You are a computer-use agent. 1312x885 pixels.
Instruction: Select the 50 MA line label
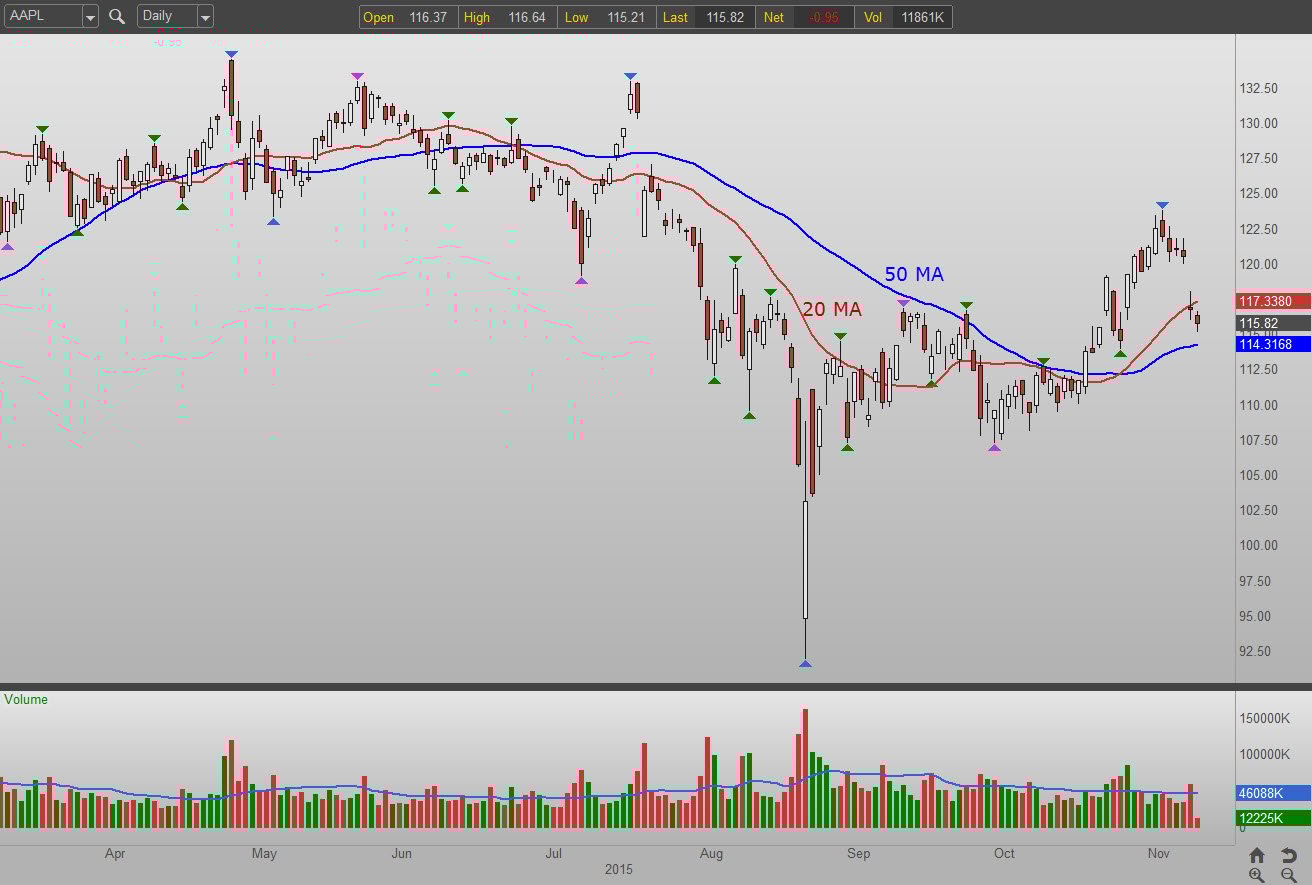(914, 274)
